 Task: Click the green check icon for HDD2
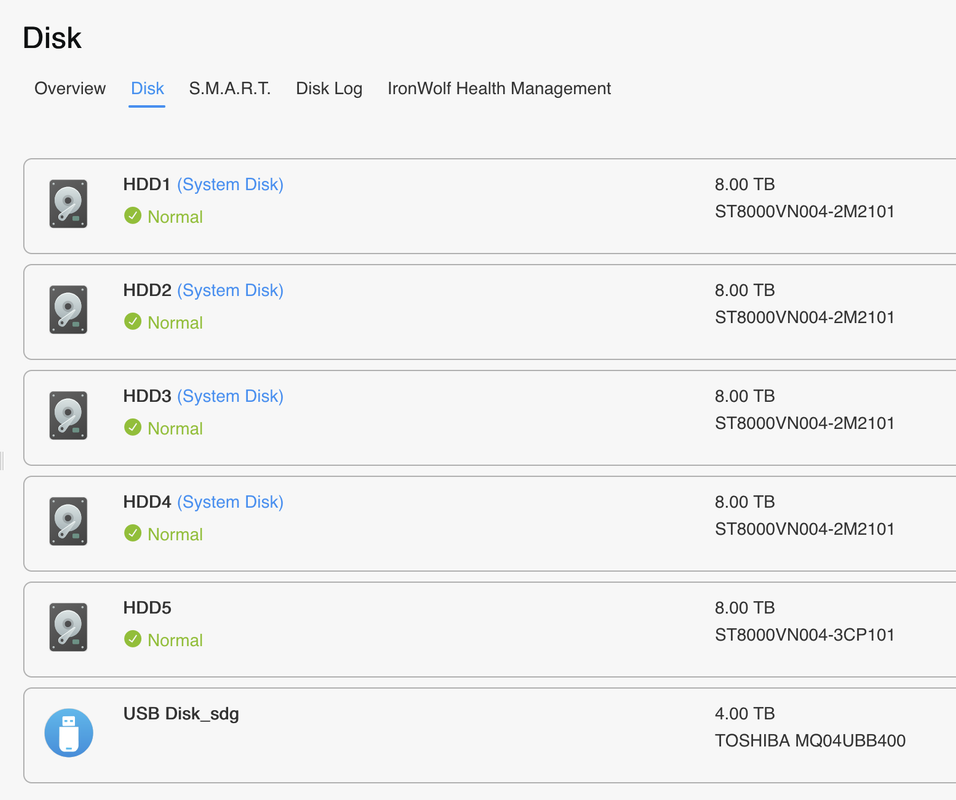133,321
